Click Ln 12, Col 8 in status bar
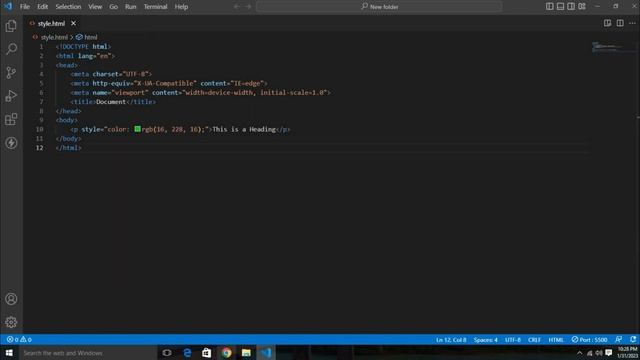 451,340
